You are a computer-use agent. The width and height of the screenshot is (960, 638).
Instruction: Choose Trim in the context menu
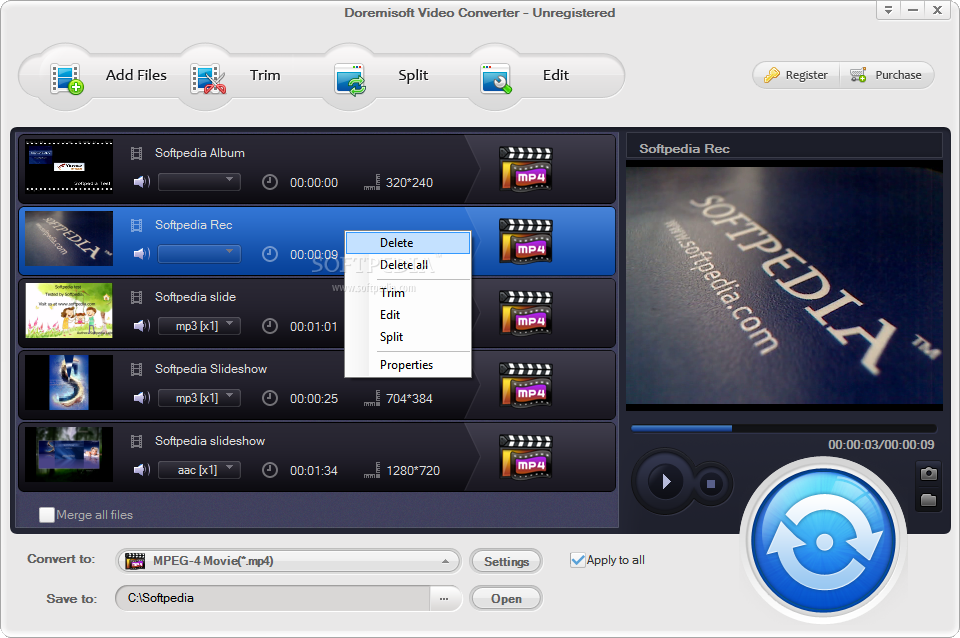click(408, 293)
